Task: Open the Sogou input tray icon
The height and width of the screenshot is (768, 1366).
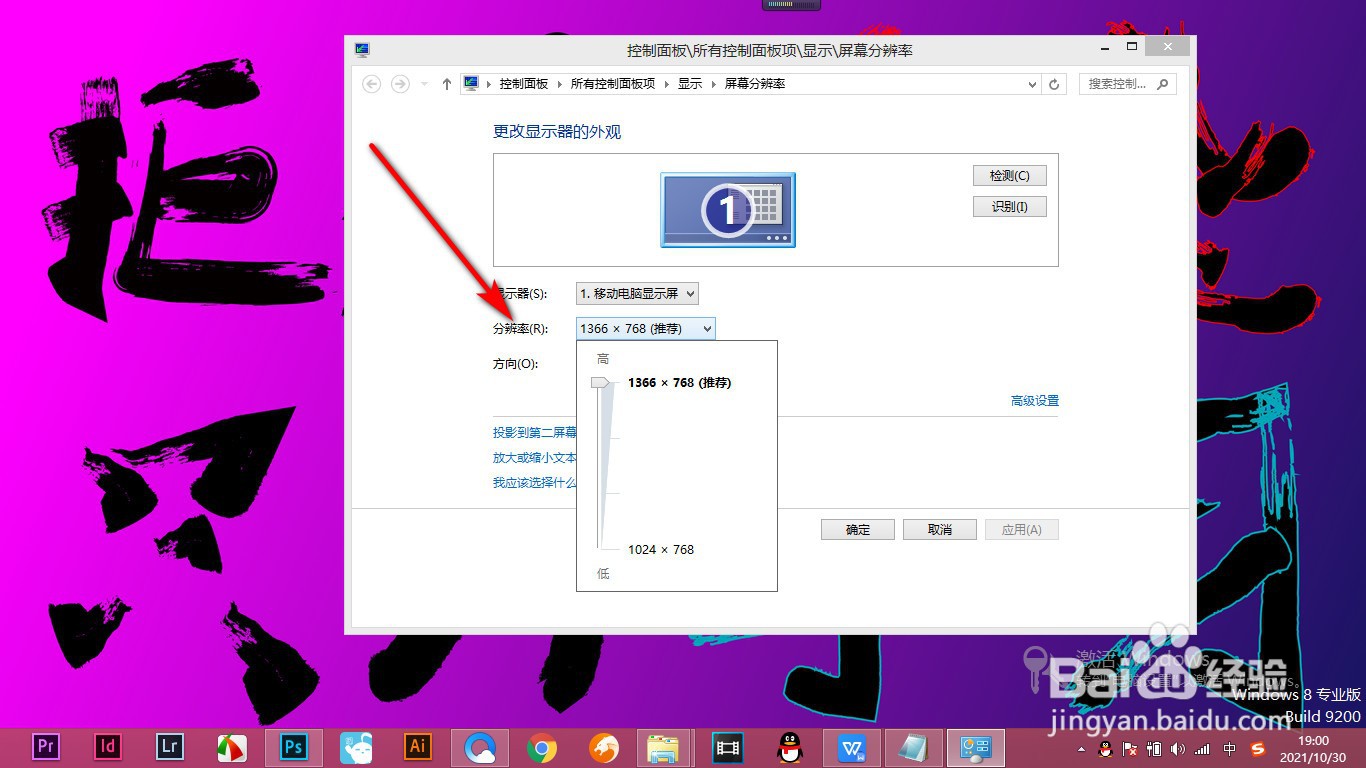Action: (x=1258, y=748)
